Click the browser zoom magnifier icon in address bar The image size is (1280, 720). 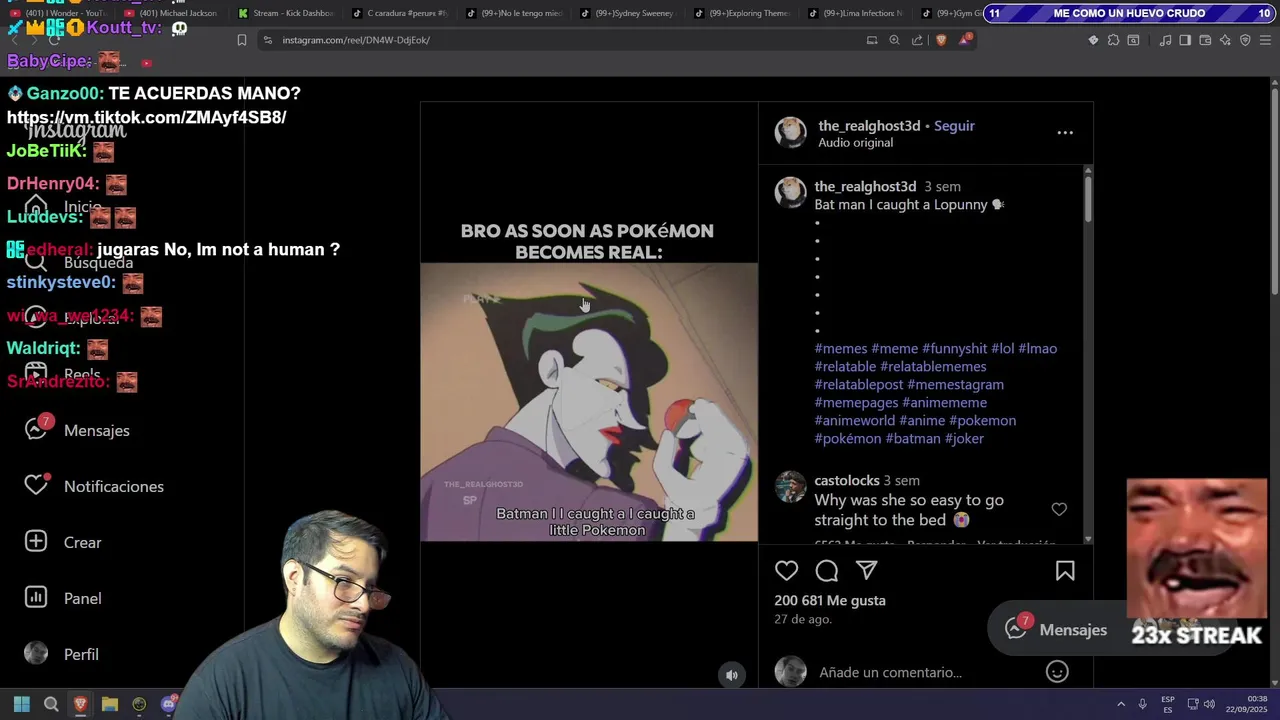[x=894, y=40]
